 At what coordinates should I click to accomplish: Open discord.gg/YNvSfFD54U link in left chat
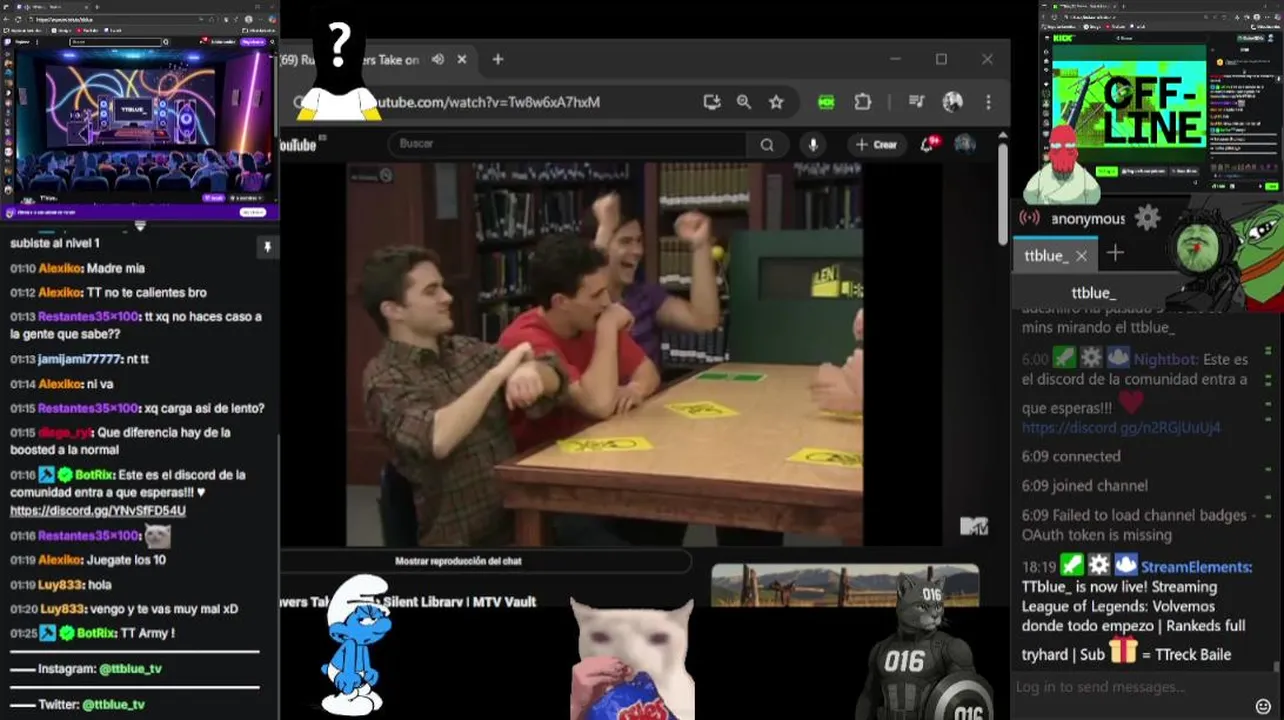(98, 511)
